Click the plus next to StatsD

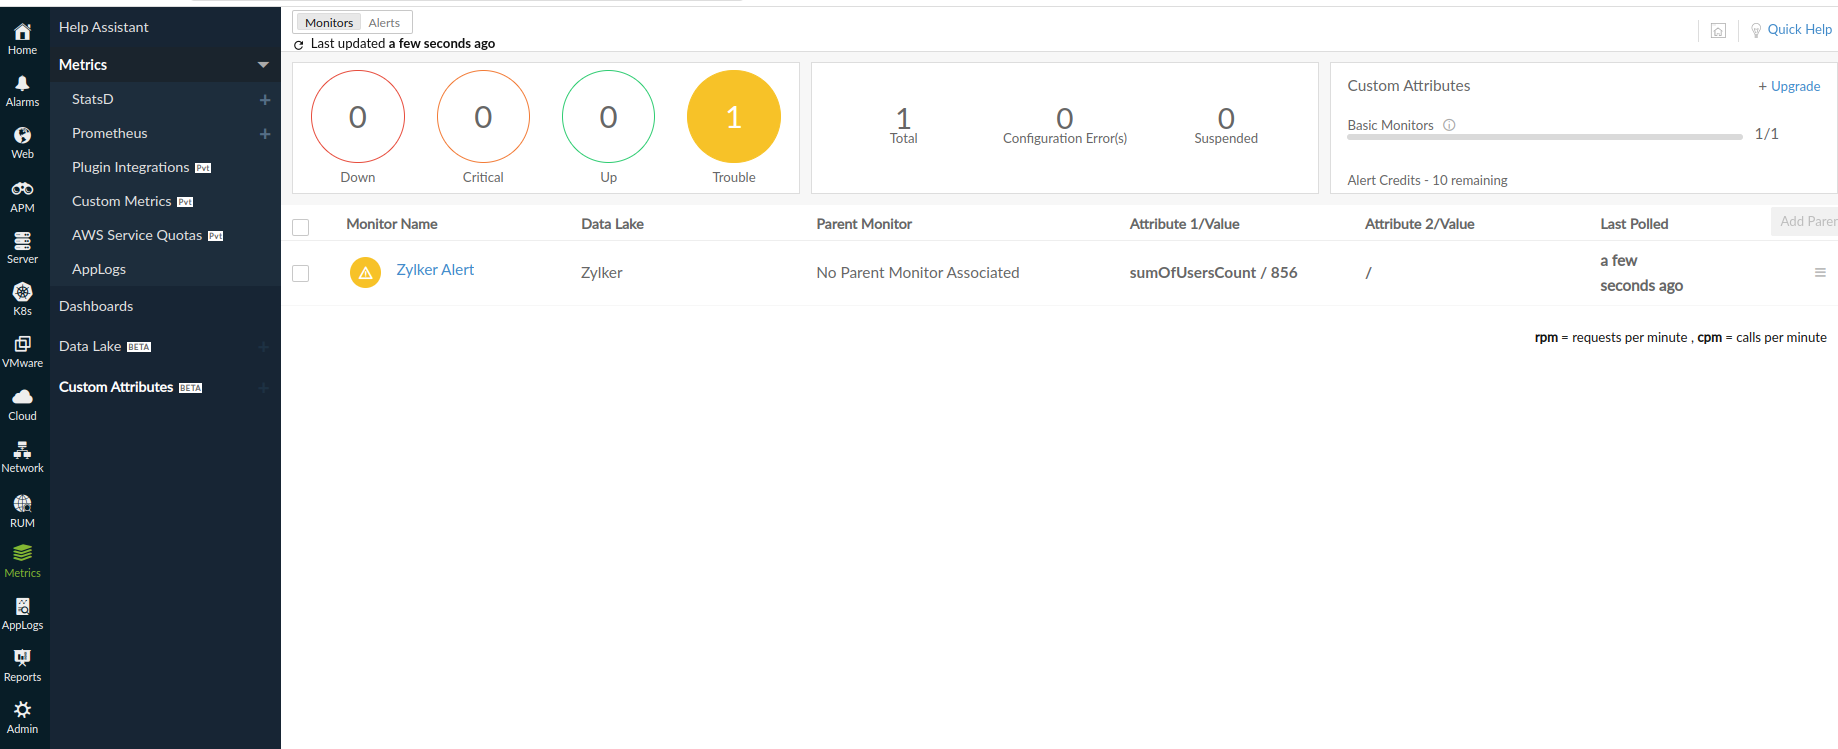[x=265, y=100]
